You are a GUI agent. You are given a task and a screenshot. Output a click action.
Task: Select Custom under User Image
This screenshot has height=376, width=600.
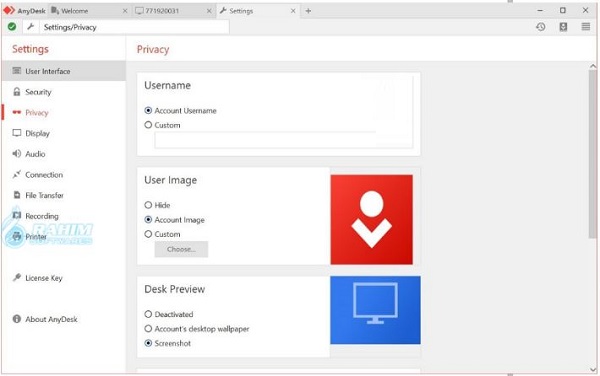[148, 234]
